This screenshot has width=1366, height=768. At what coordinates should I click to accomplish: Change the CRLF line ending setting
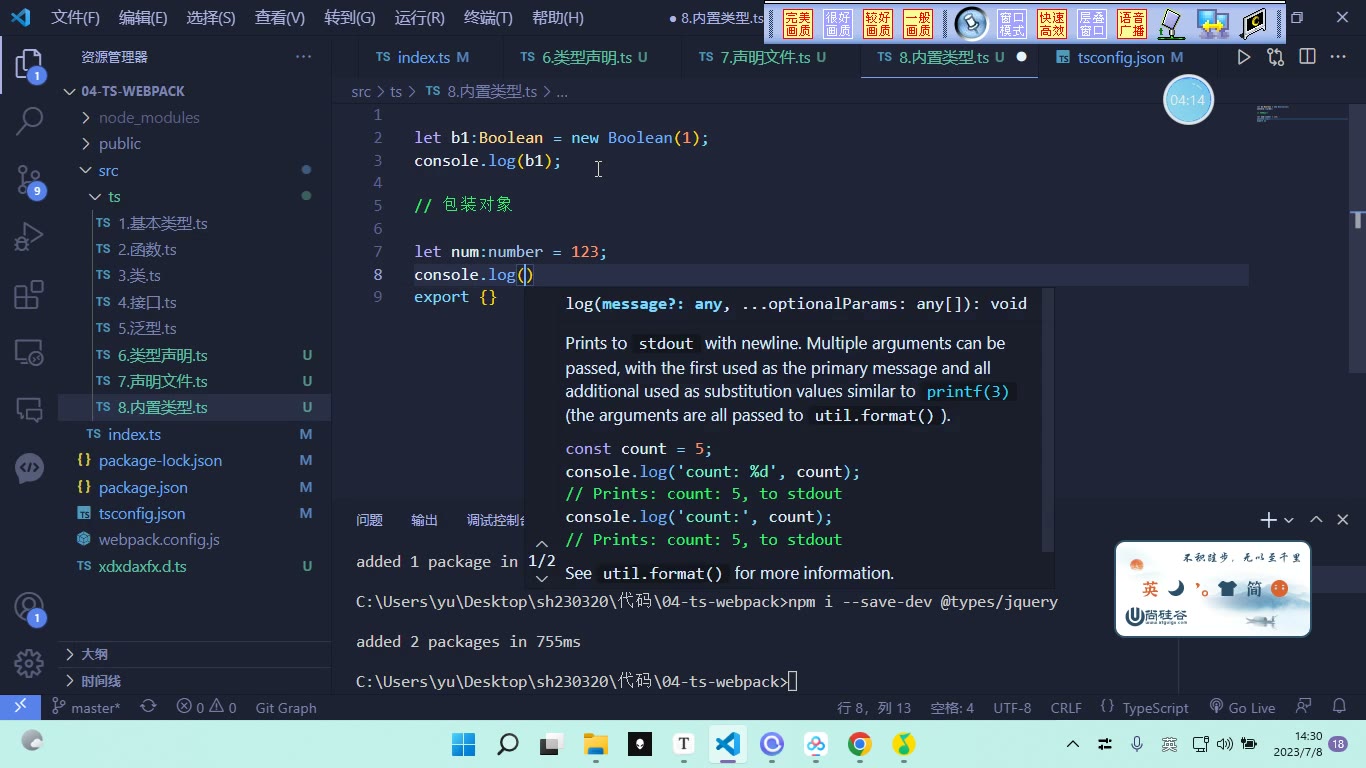(1066, 707)
